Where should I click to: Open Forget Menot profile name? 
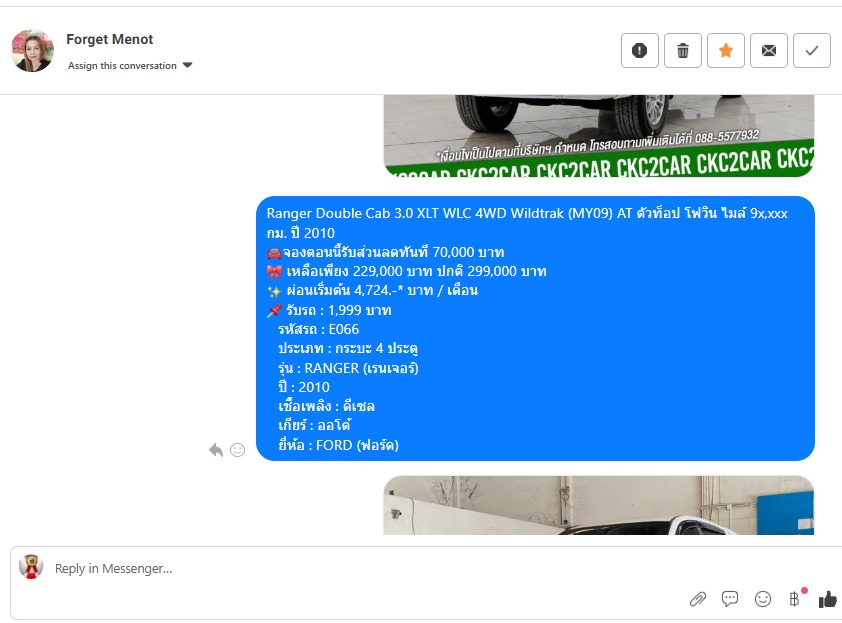coord(110,39)
